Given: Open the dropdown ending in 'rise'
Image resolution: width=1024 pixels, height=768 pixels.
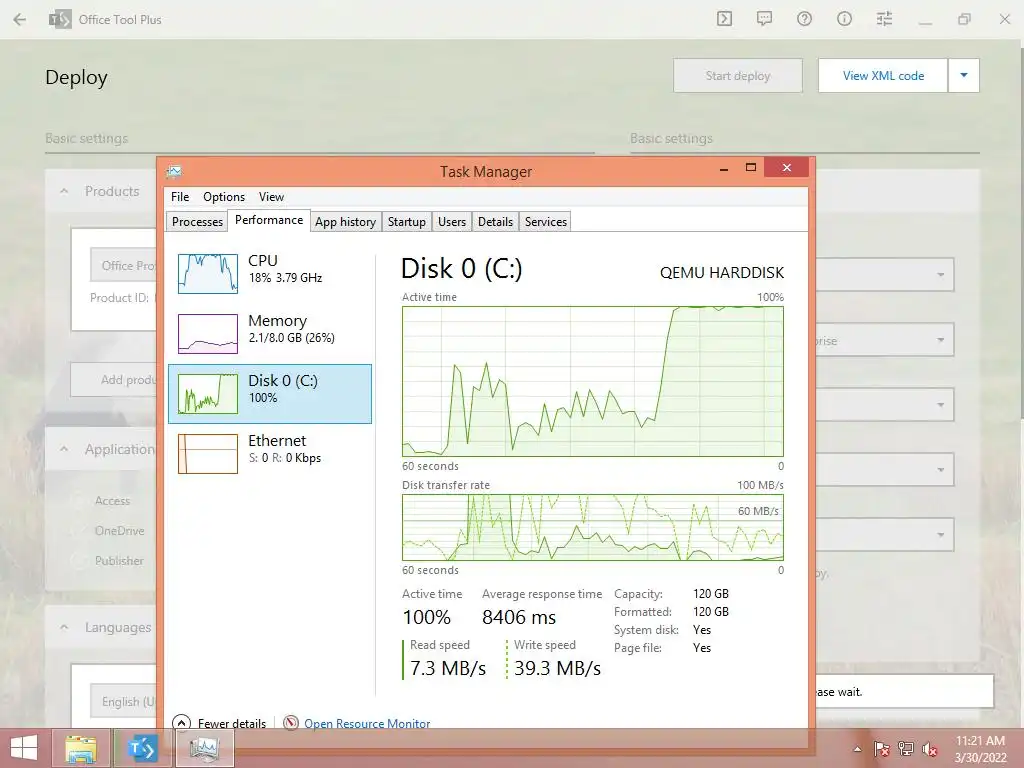Looking at the screenshot, I should pos(885,340).
